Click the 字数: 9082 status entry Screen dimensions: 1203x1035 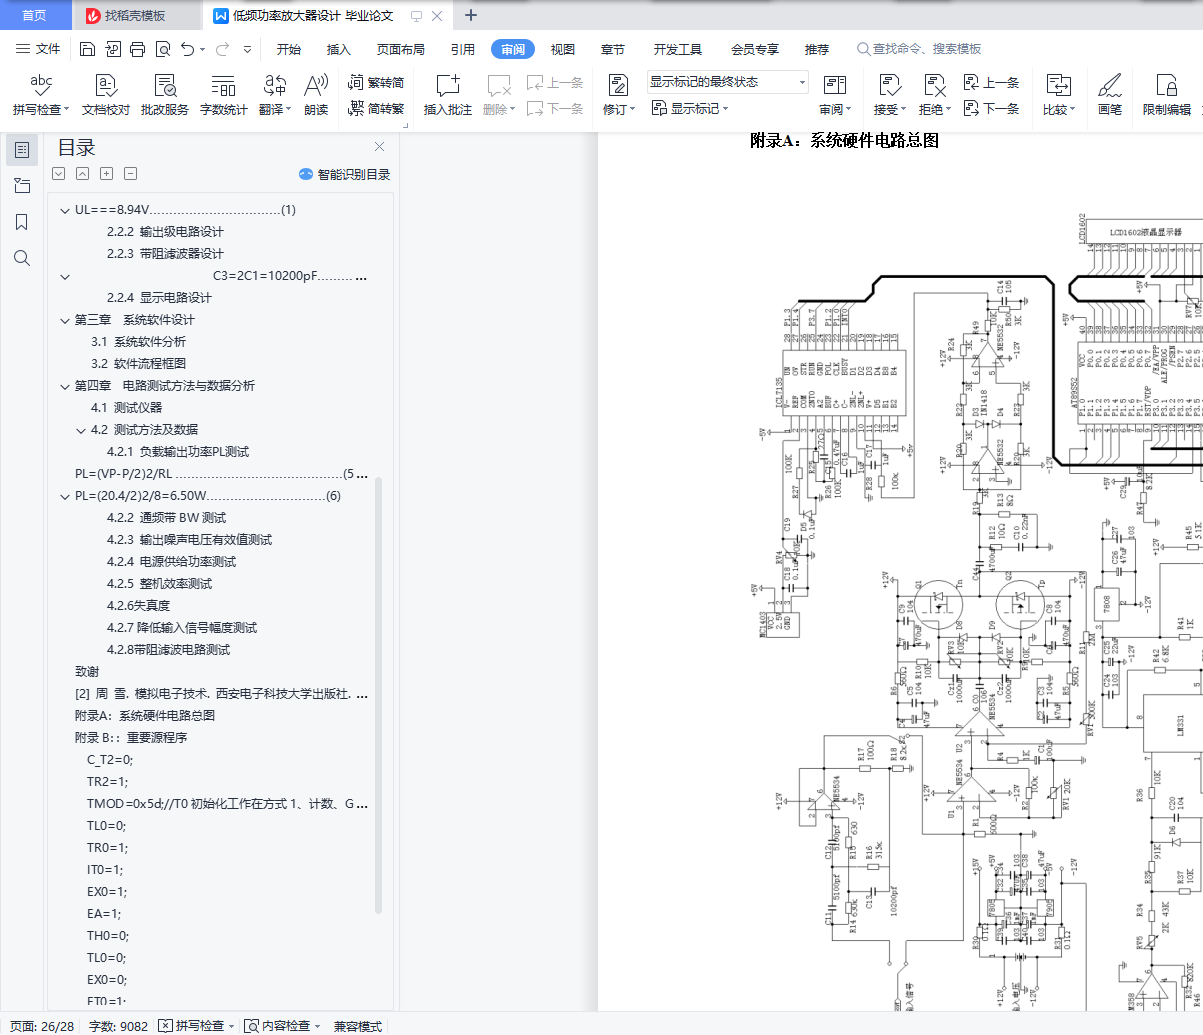click(118, 1026)
